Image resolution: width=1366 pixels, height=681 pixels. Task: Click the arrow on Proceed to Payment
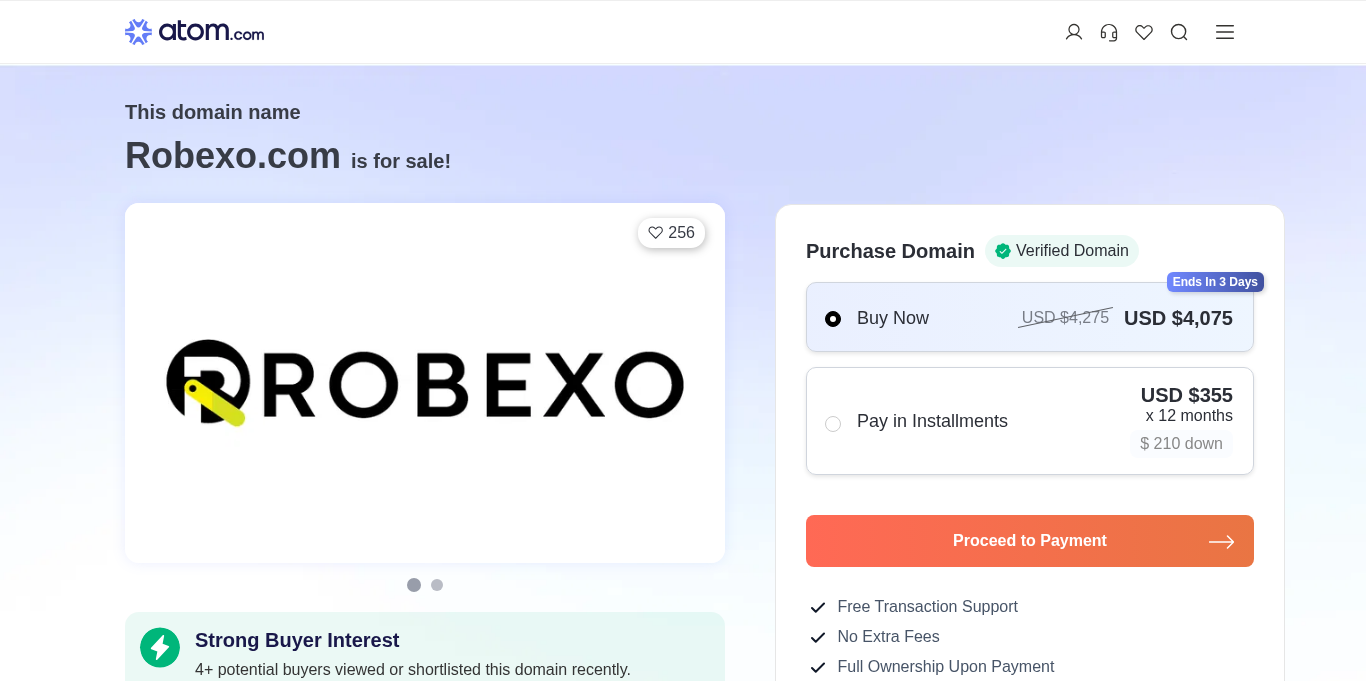(1221, 542)
